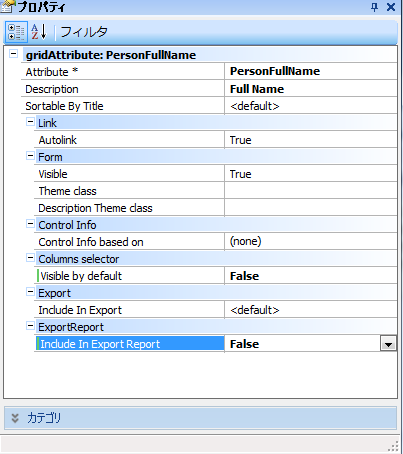Pin the properties panel
403x454 pixels.
[x=375, y=7]
